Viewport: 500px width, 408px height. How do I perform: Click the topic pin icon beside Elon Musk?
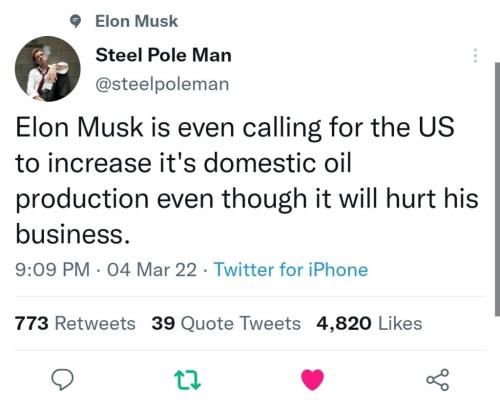tap(76, 22)
